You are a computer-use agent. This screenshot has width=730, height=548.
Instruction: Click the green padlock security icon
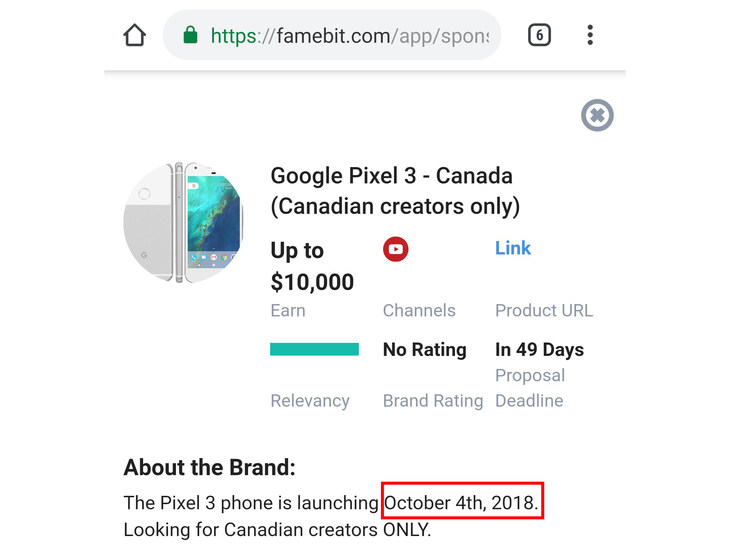coord(190,35)
